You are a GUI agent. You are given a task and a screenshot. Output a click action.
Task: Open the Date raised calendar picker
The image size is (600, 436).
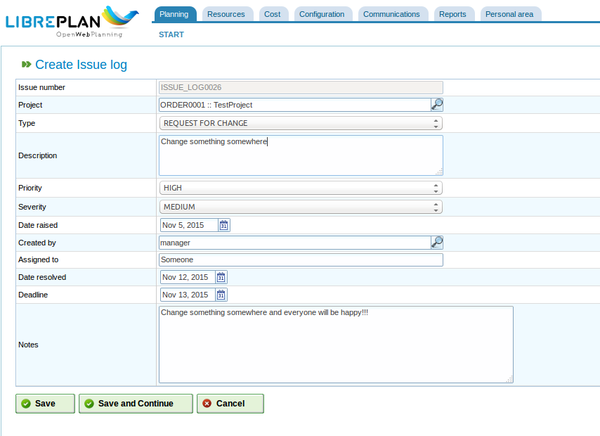[224, 225]
